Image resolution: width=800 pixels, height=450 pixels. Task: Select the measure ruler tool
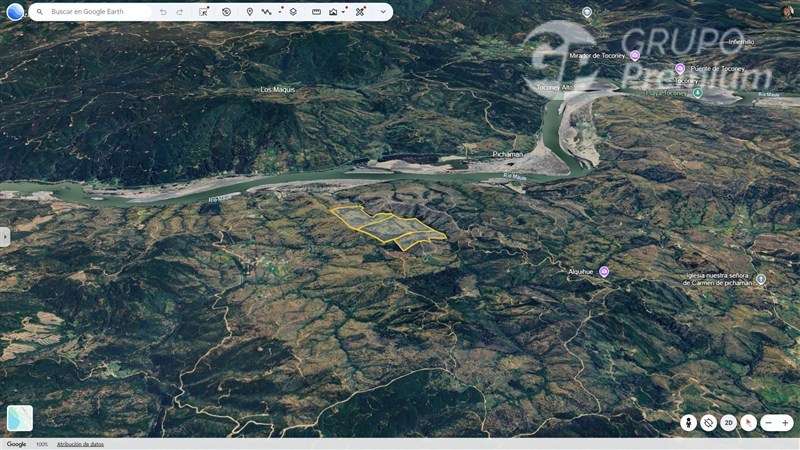(316, 12)
